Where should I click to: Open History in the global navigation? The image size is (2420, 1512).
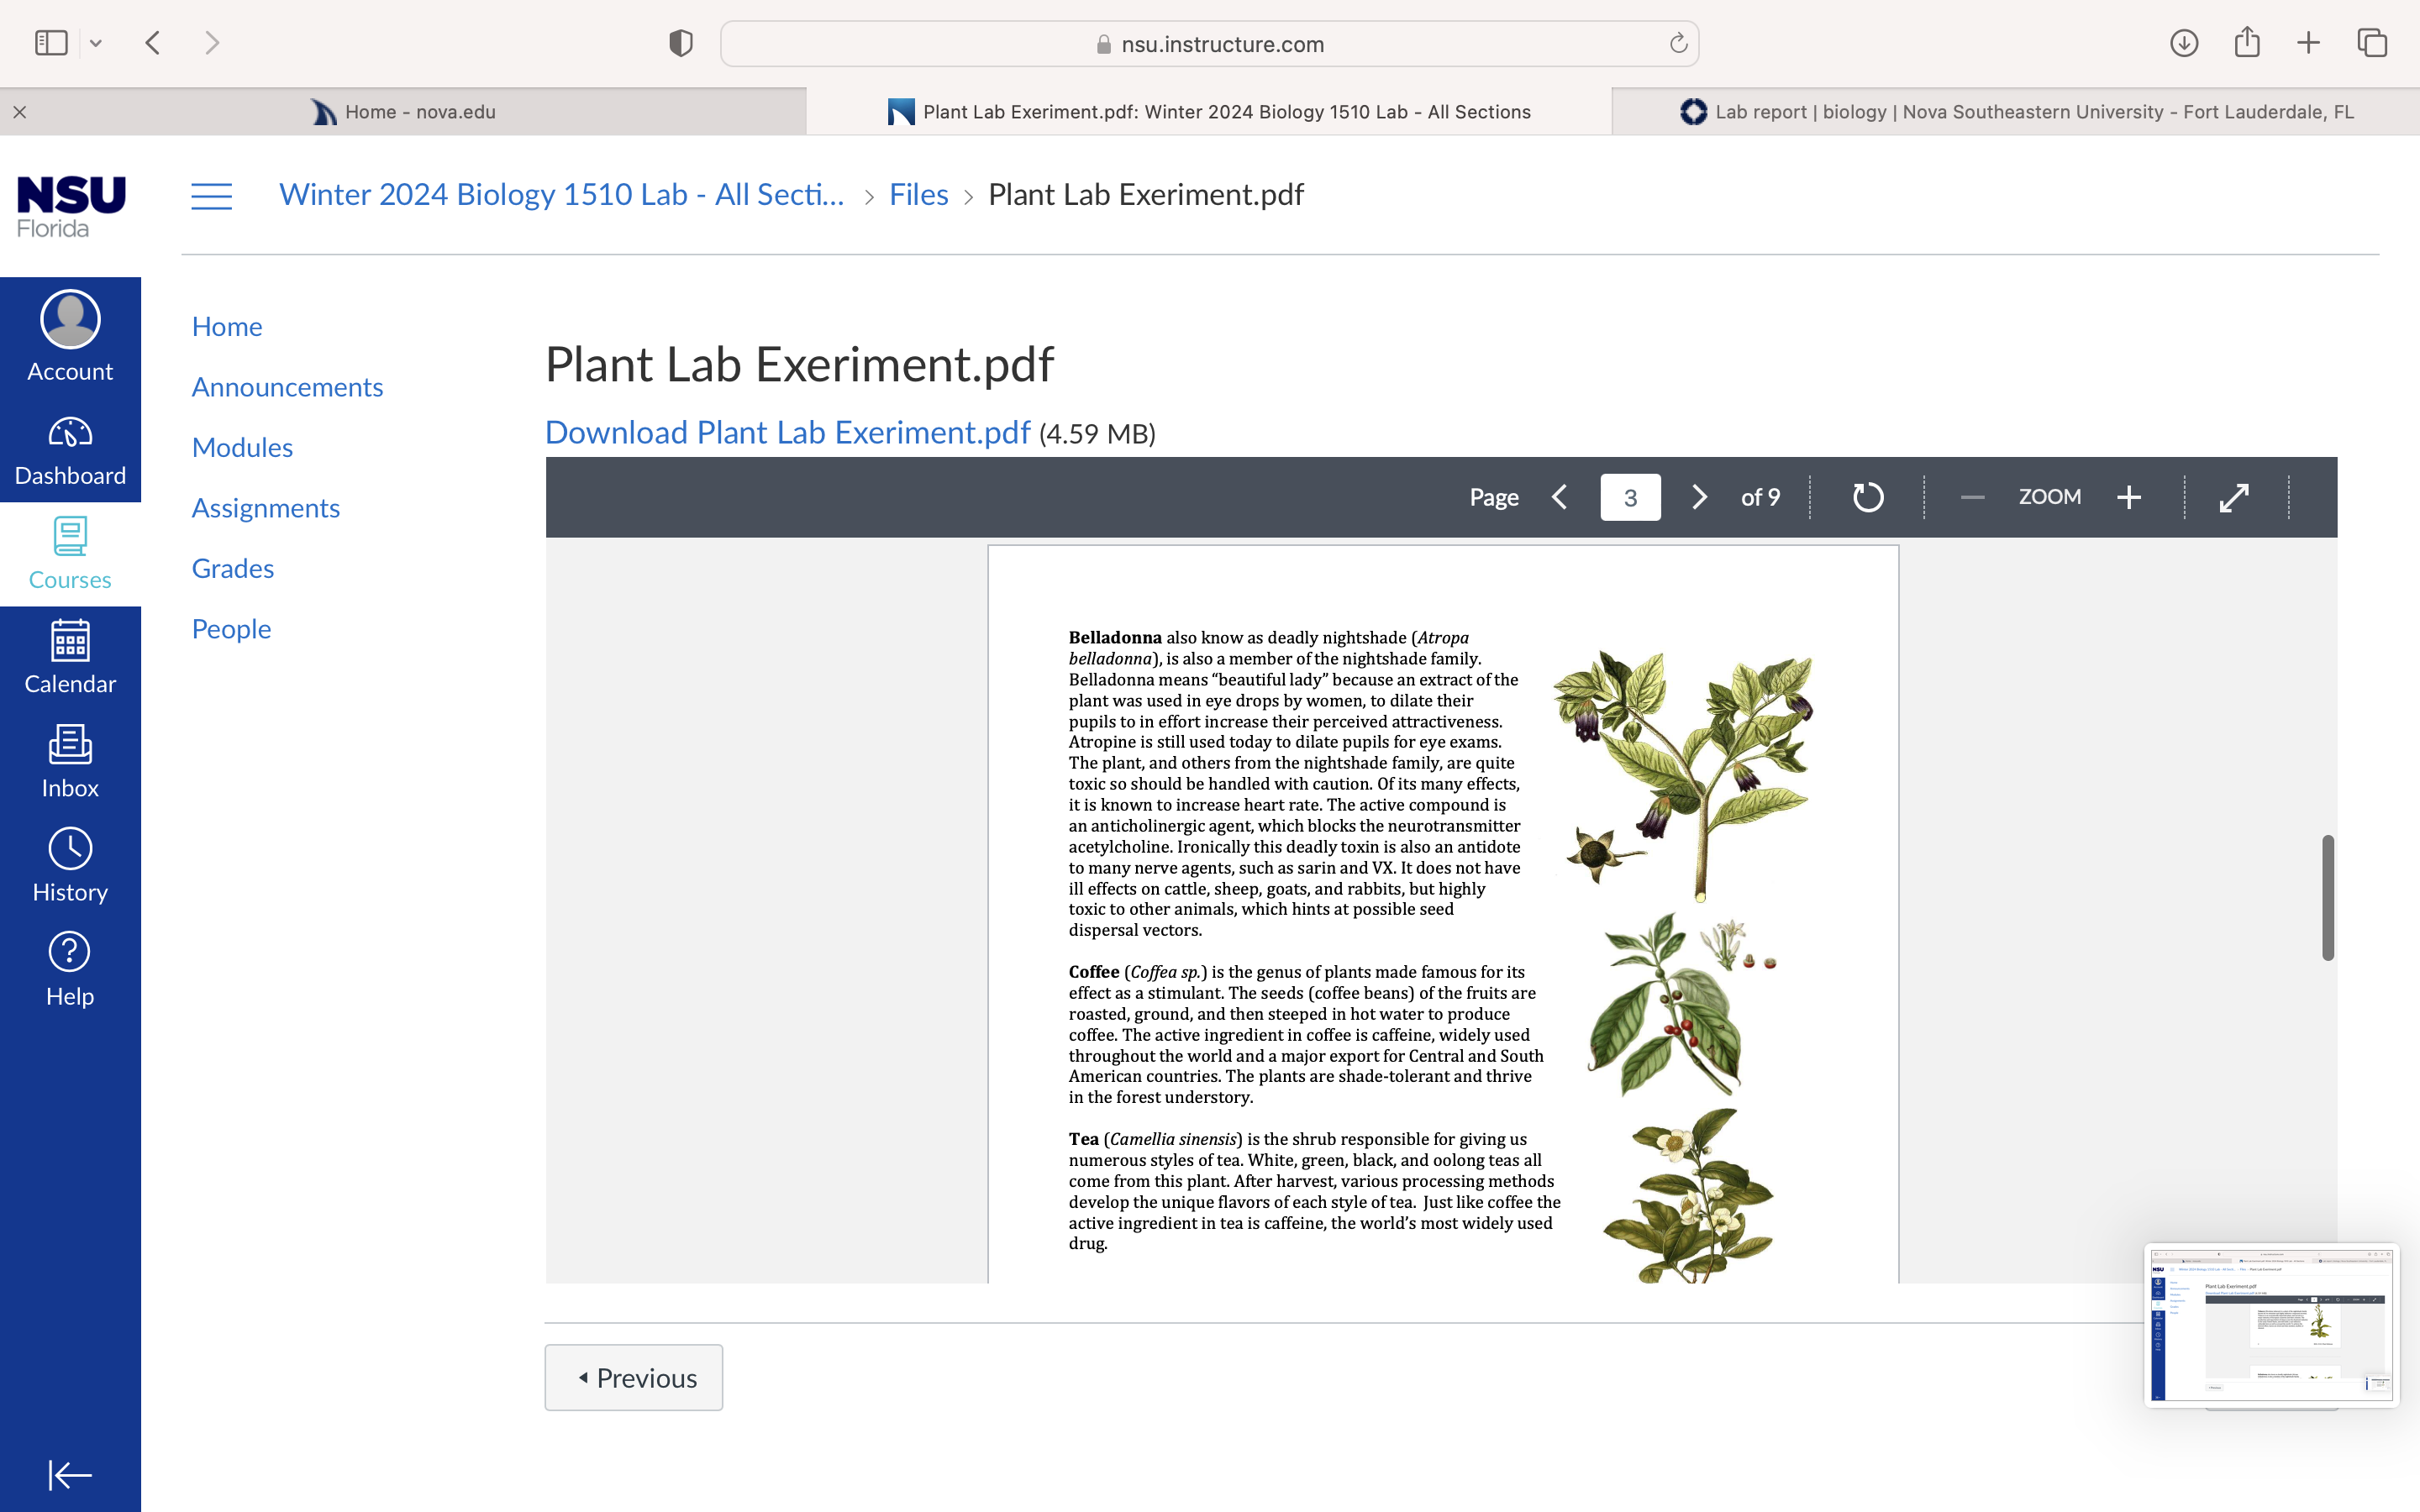coord(70,866)
